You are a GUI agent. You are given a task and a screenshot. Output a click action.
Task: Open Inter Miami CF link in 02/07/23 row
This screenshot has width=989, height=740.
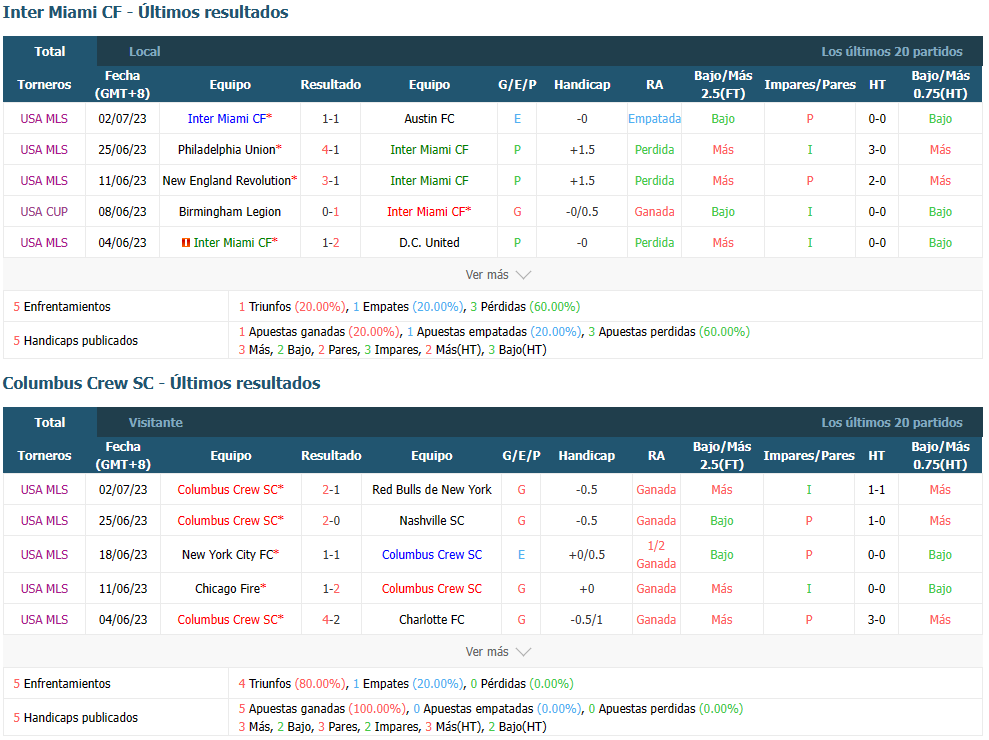[230, 119]
